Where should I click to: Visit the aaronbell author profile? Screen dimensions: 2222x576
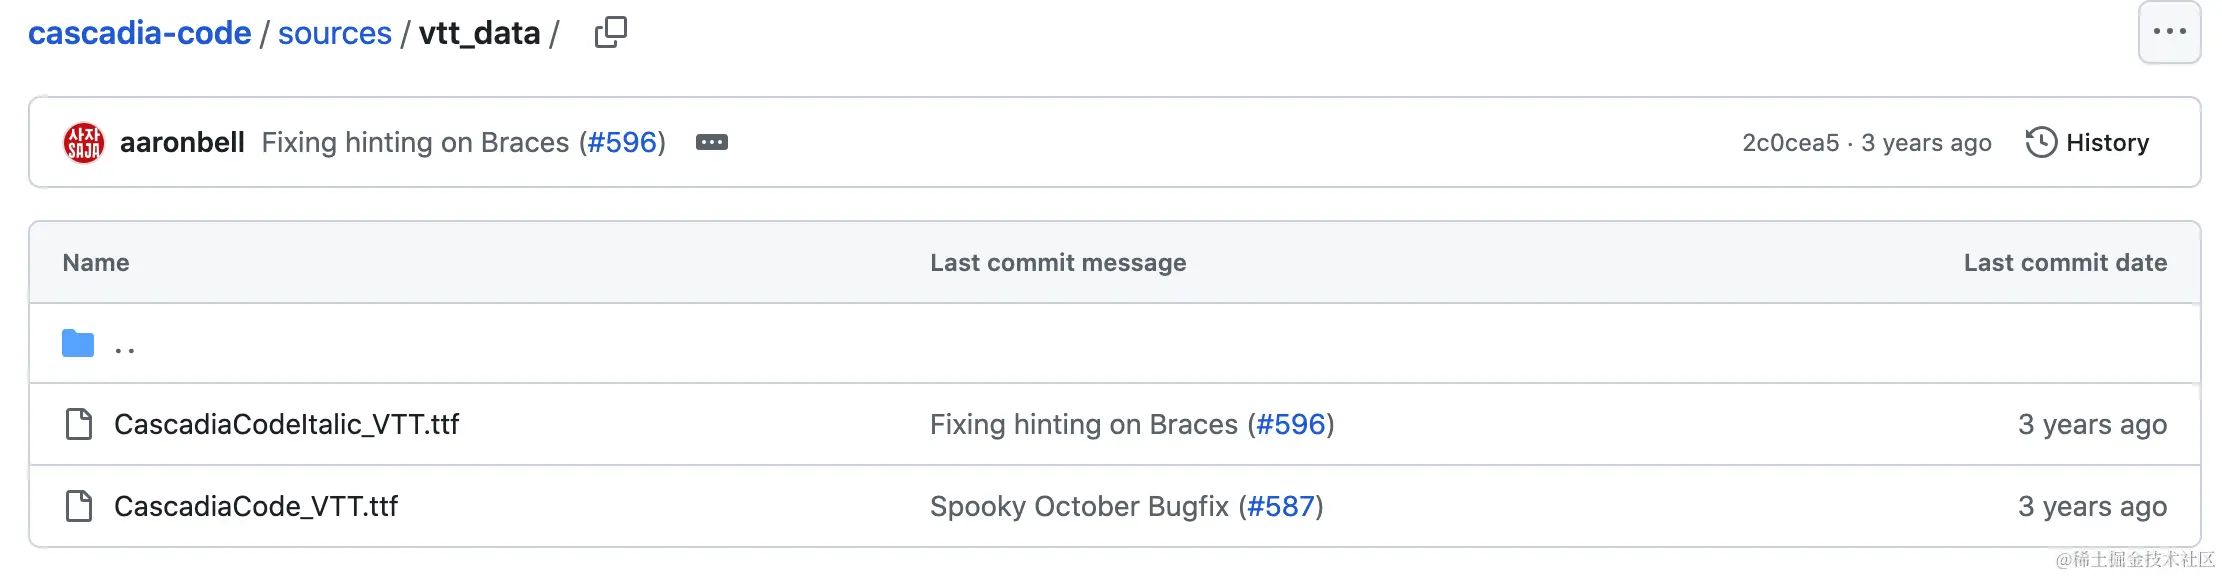182,143
